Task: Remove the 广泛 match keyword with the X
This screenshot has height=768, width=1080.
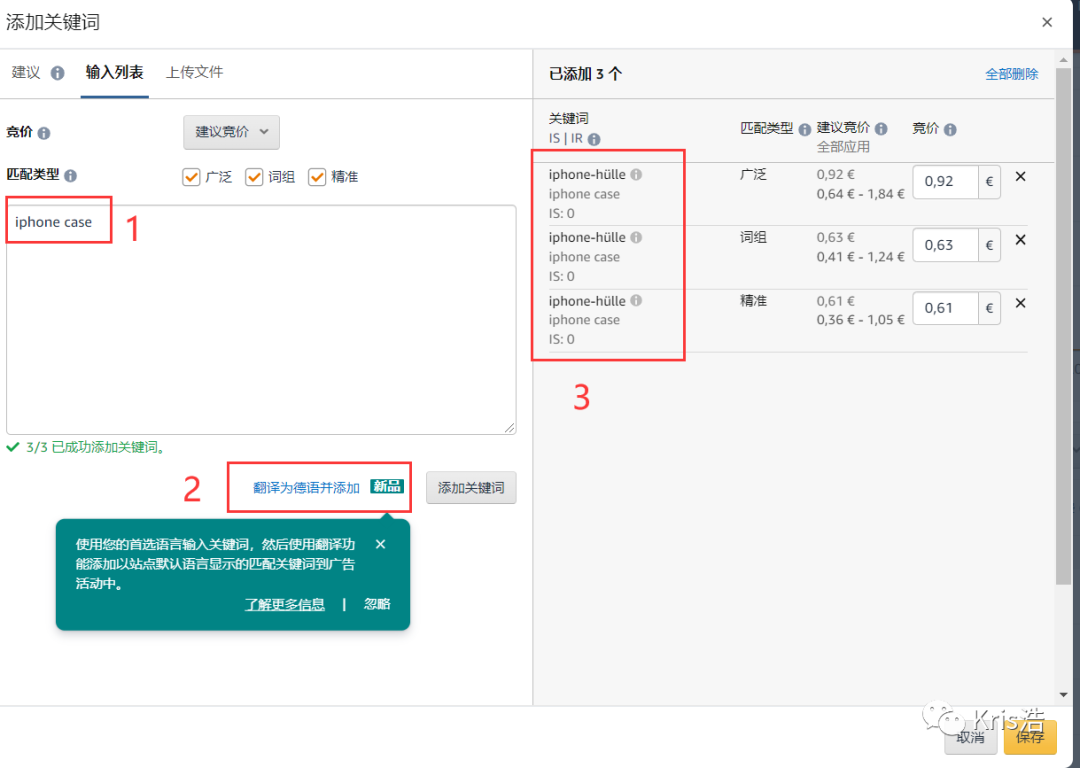Action: tap(1020, 176)
